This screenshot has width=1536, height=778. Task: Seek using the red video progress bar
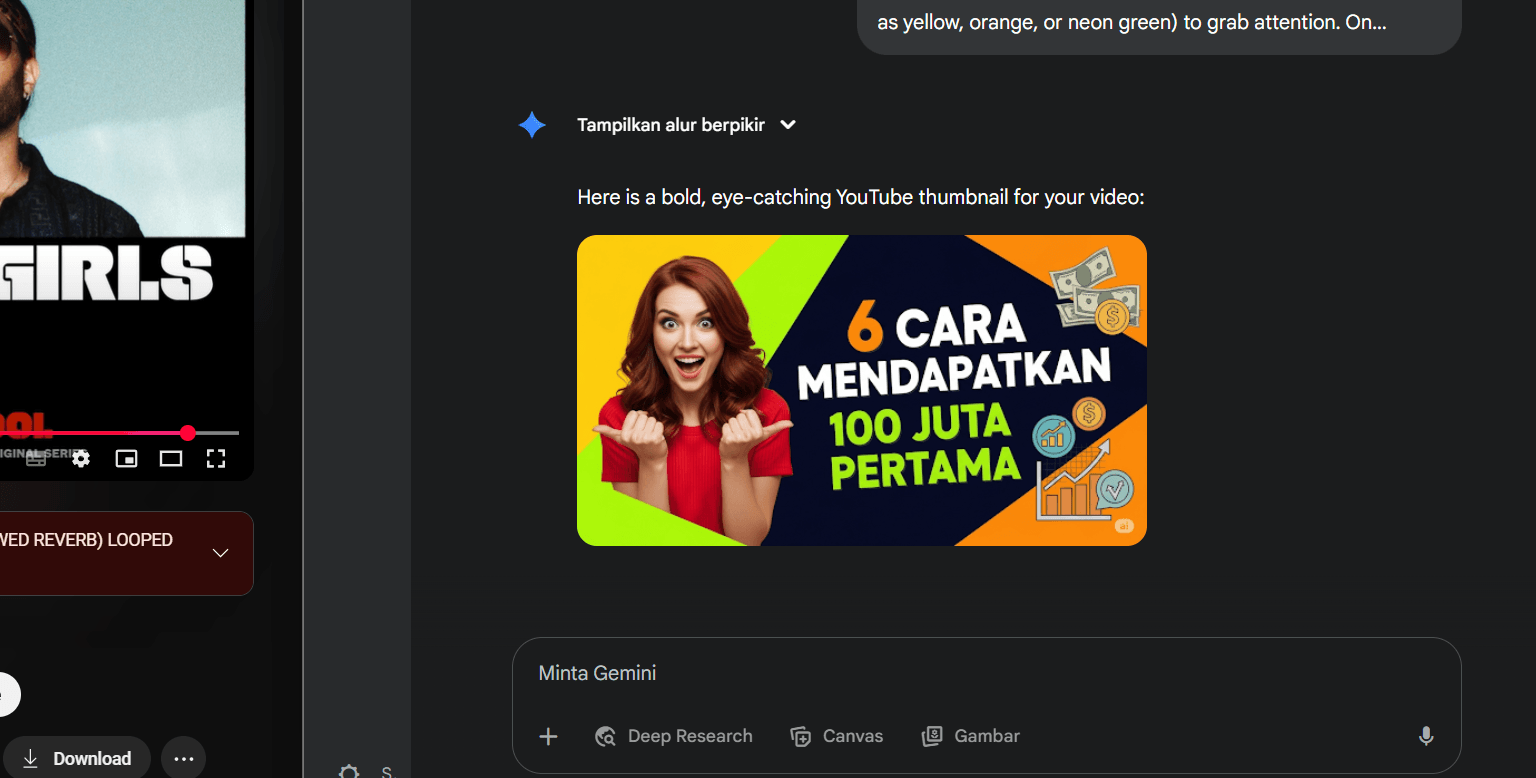point(119,433)
